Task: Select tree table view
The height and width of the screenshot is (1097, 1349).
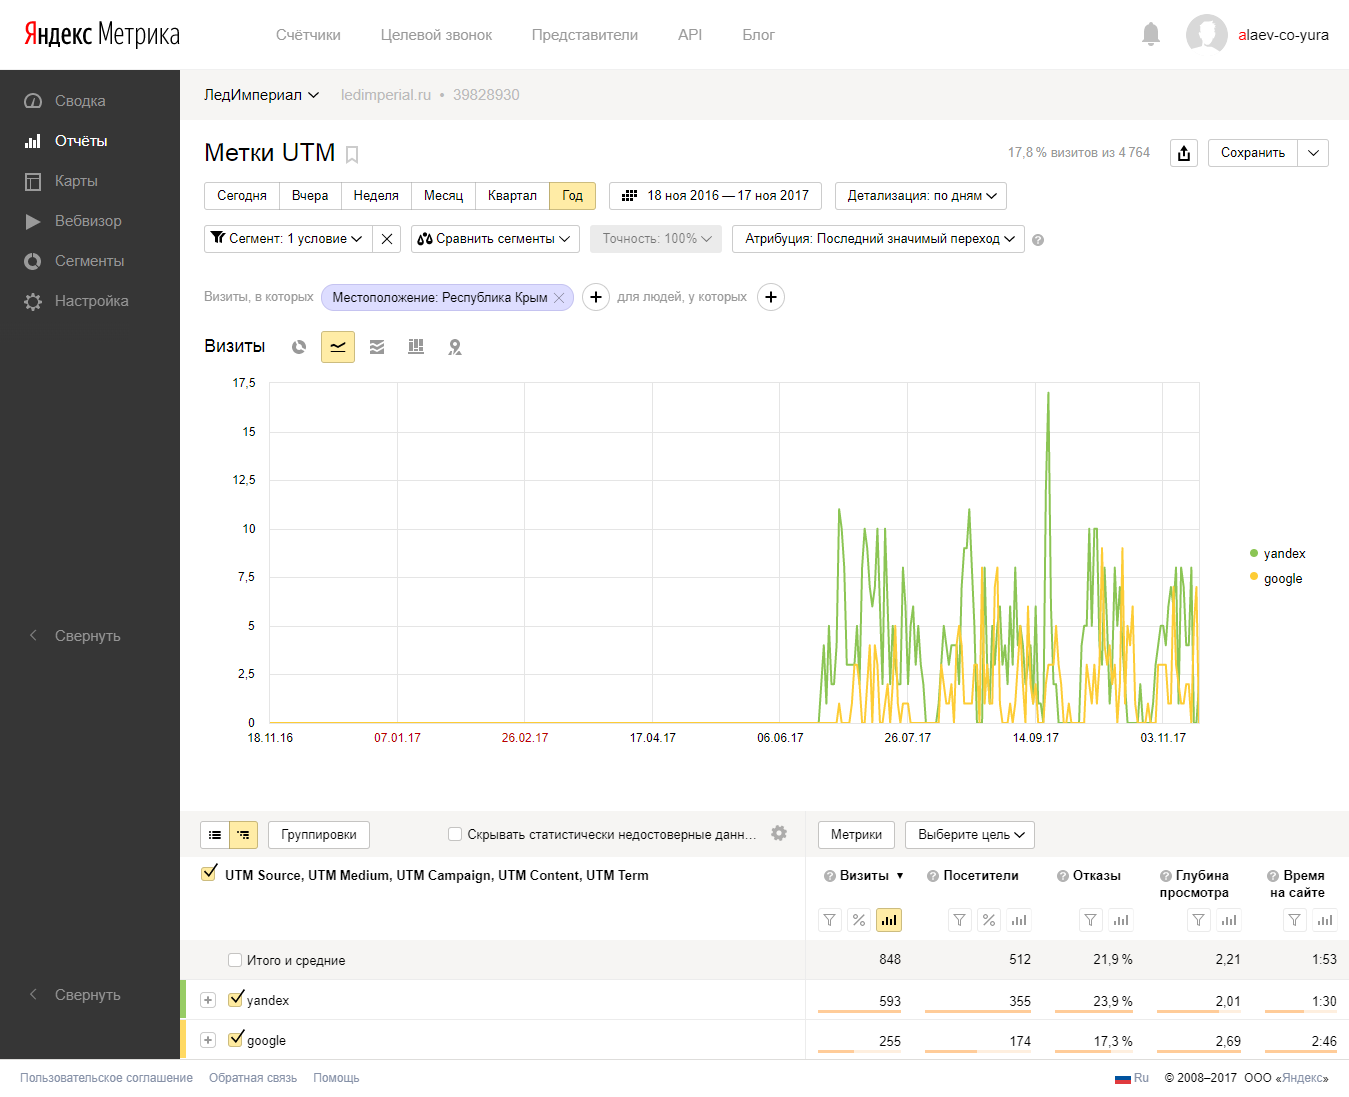Action: 244,835
